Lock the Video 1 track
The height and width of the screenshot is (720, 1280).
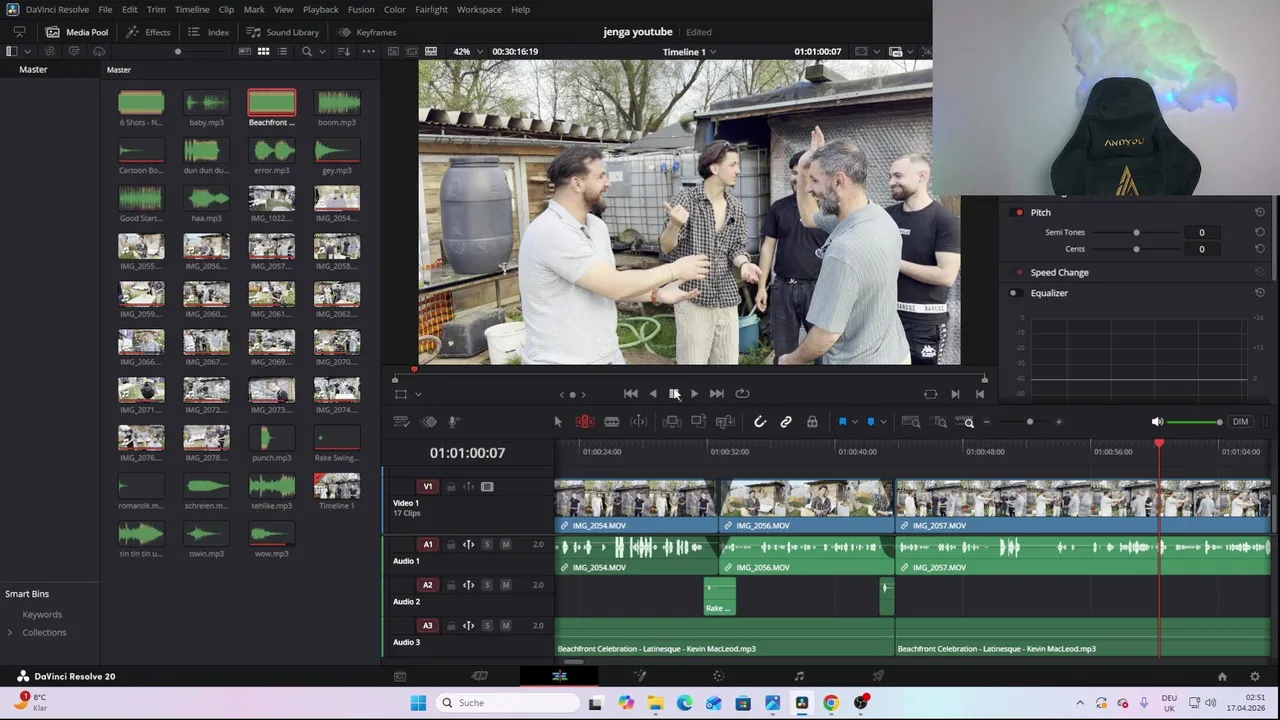[451, 487]
